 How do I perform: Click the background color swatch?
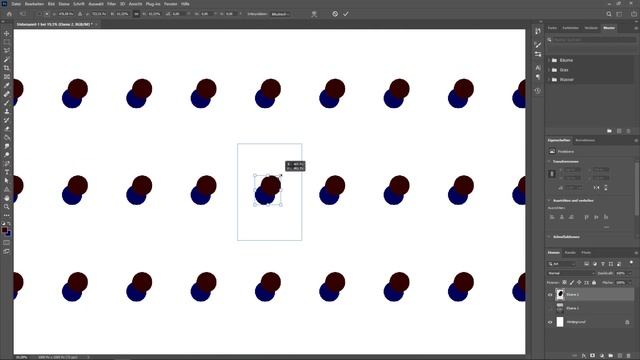coord(9,234)
